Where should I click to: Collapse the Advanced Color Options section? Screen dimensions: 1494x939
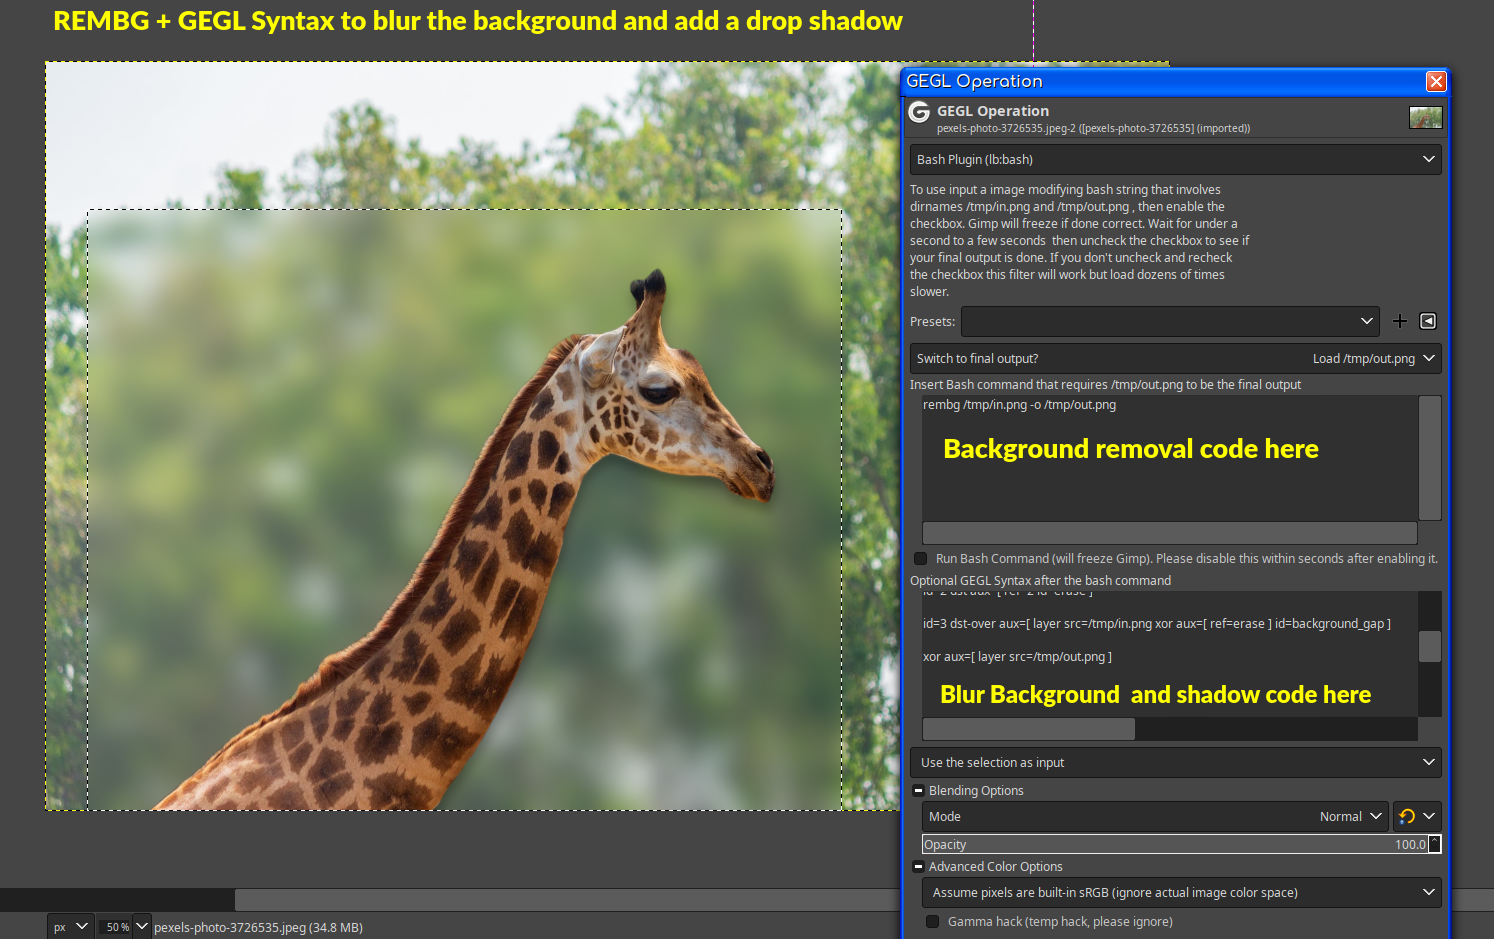click(918, 866)
